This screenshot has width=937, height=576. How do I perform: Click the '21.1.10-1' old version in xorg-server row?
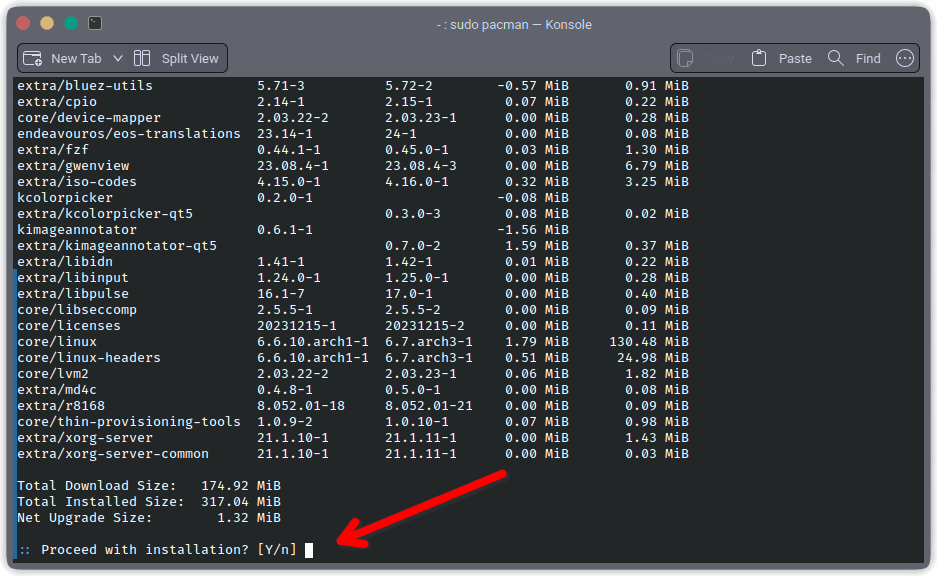tap(293, 437)
